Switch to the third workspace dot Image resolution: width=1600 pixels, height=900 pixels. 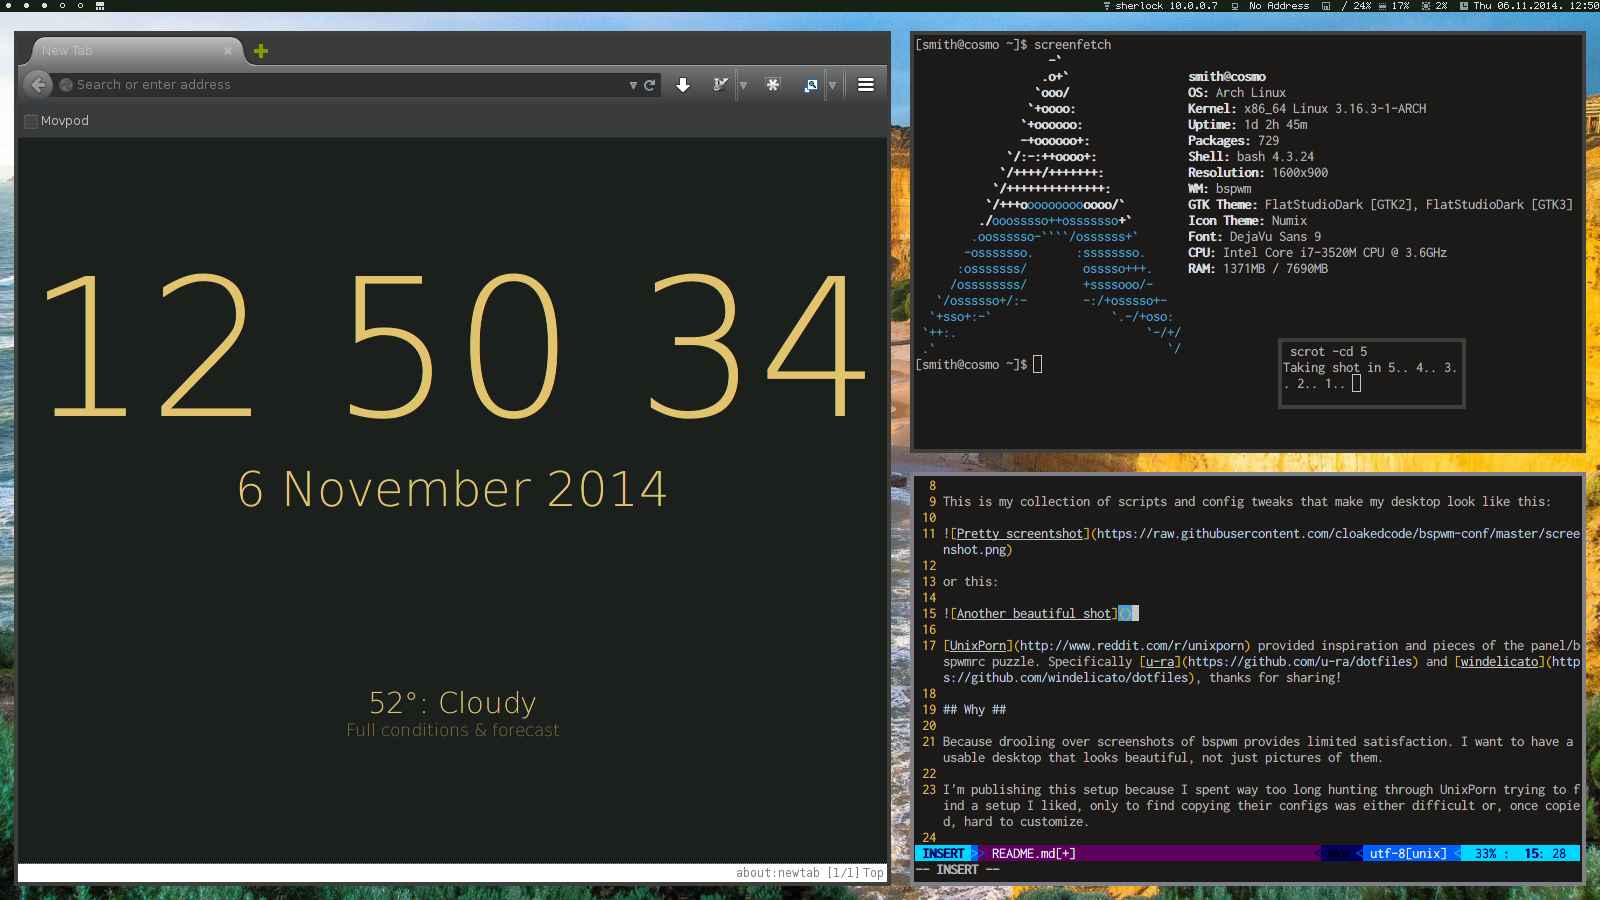pos(44,6)
